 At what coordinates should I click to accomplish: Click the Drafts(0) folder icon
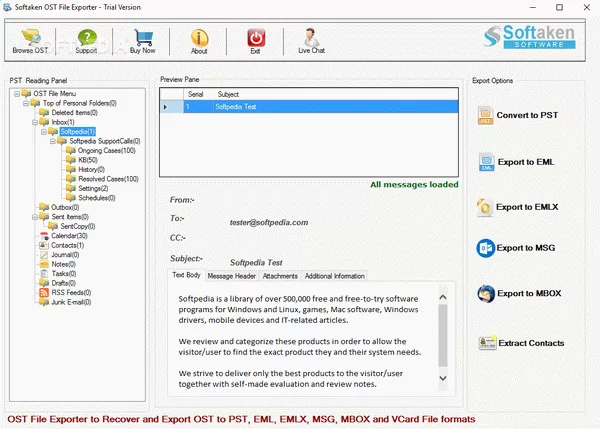coord(44,283)
